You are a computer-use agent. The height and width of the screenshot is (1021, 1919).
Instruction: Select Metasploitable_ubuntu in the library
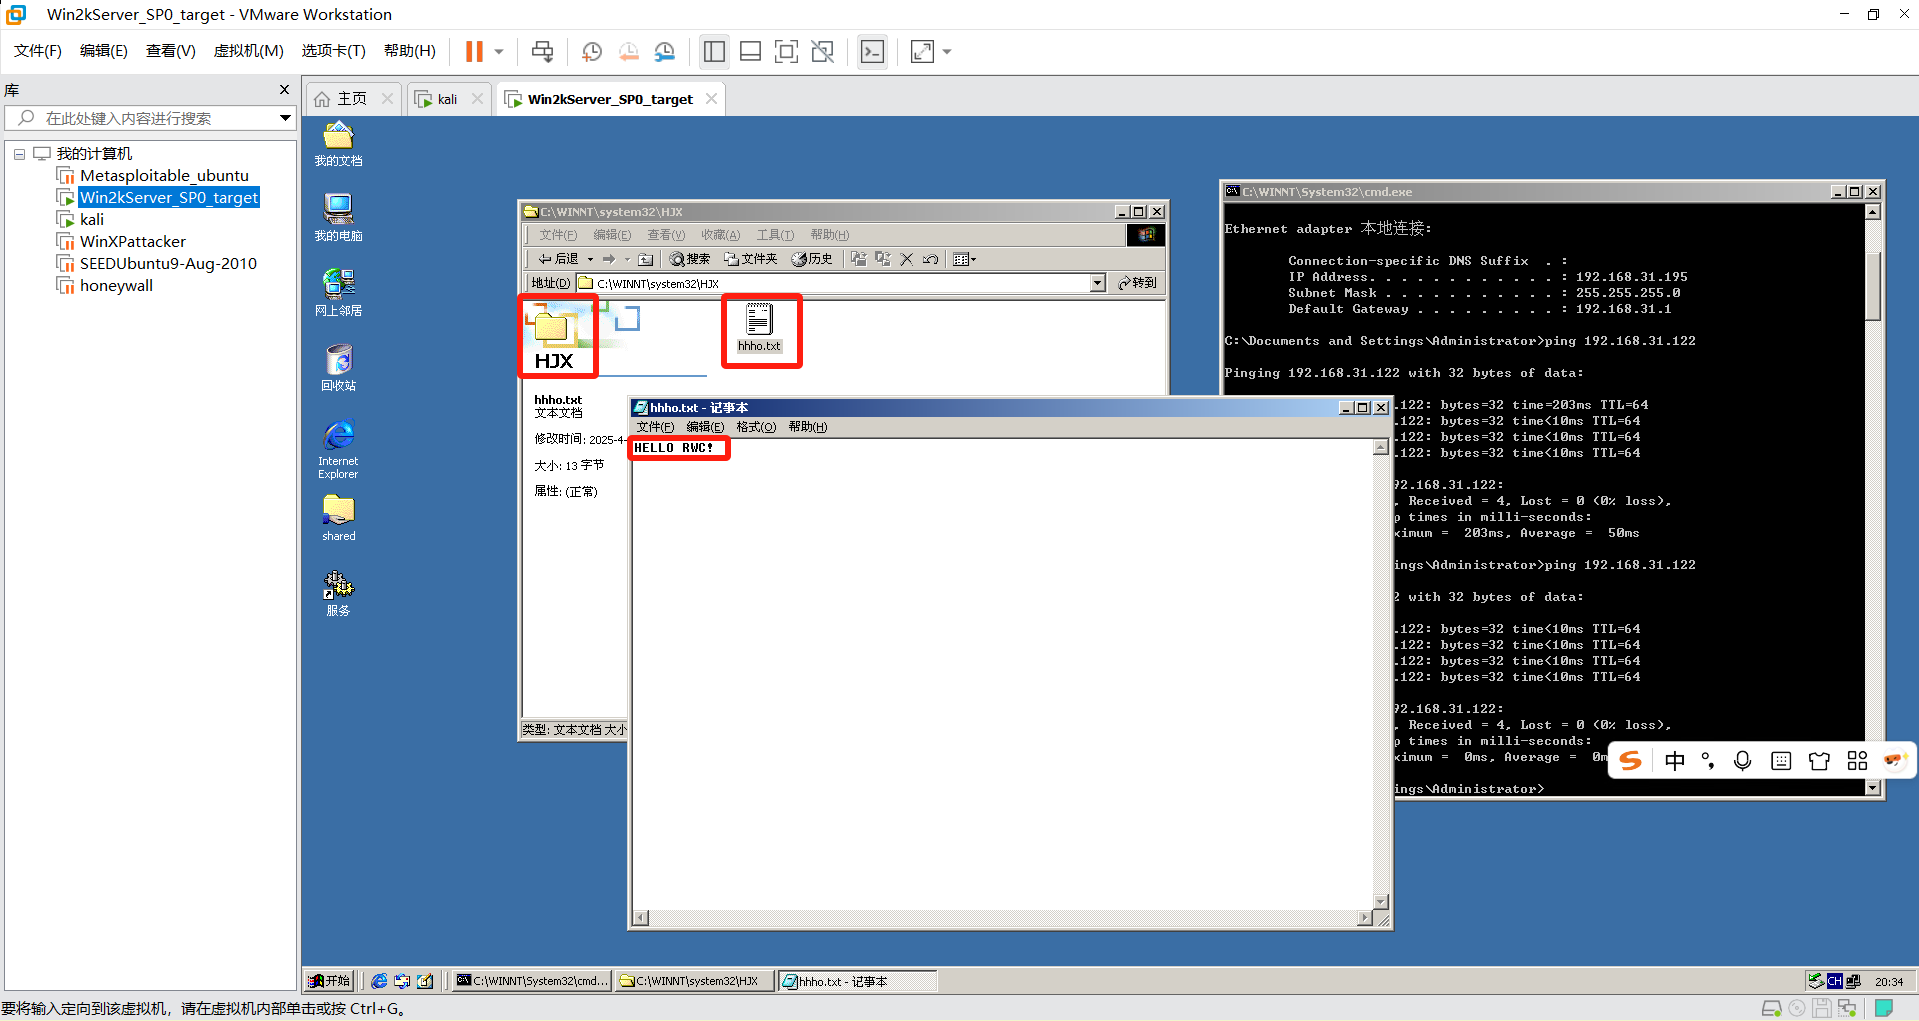pos(164,176)
